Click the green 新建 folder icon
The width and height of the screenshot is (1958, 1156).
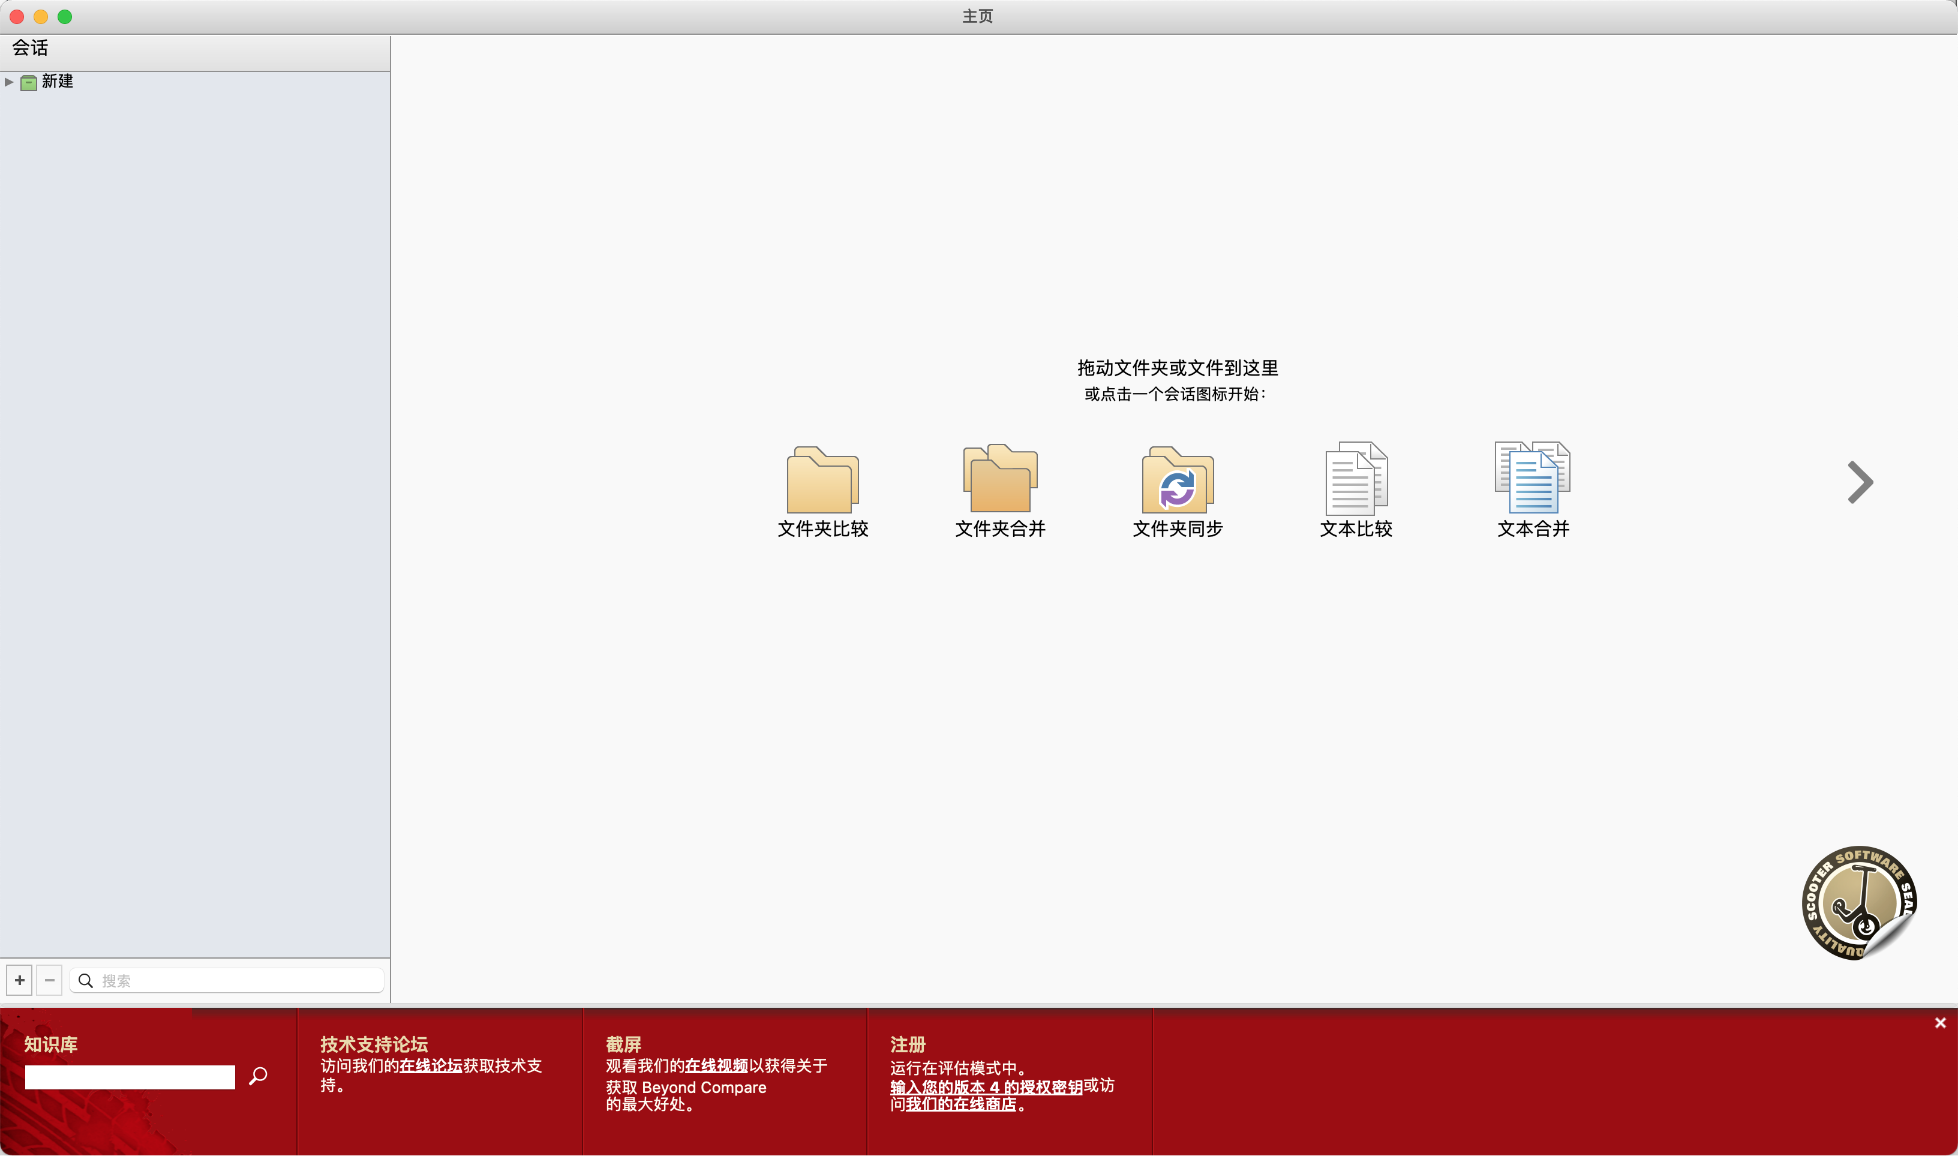pyautogui.click(x=29, y=82)
